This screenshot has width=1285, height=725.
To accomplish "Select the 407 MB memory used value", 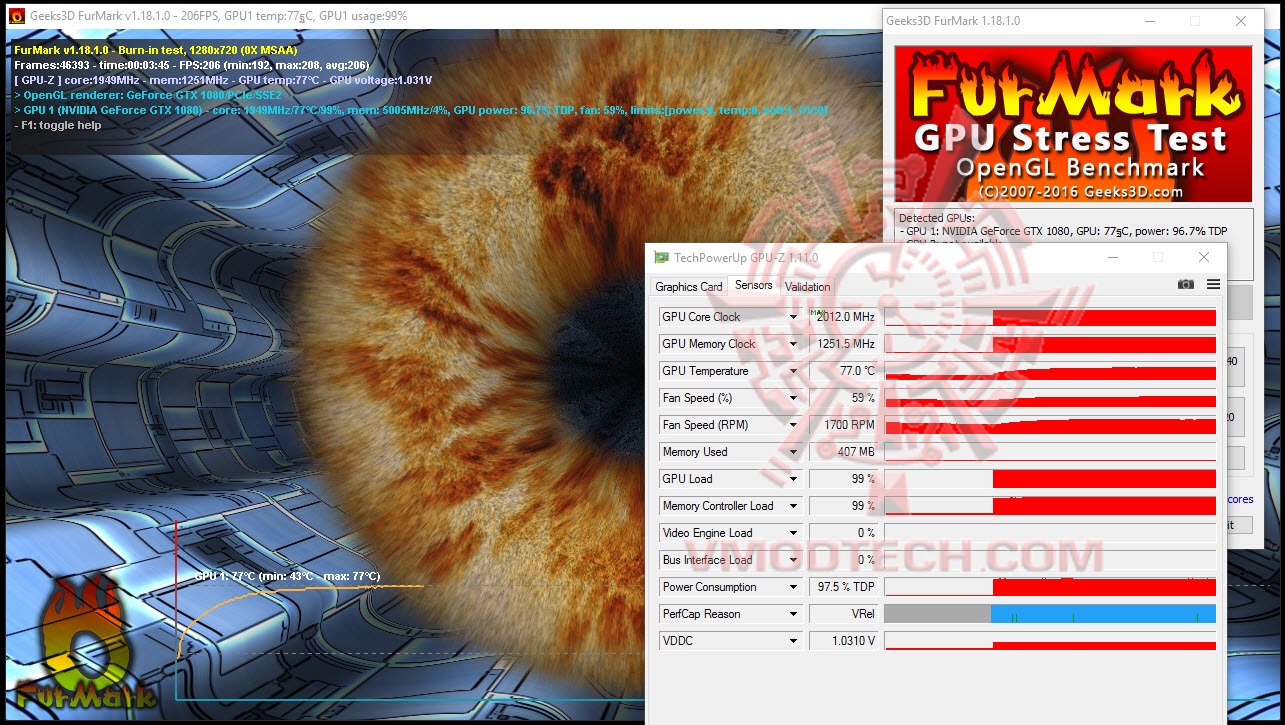I will 843,452.
